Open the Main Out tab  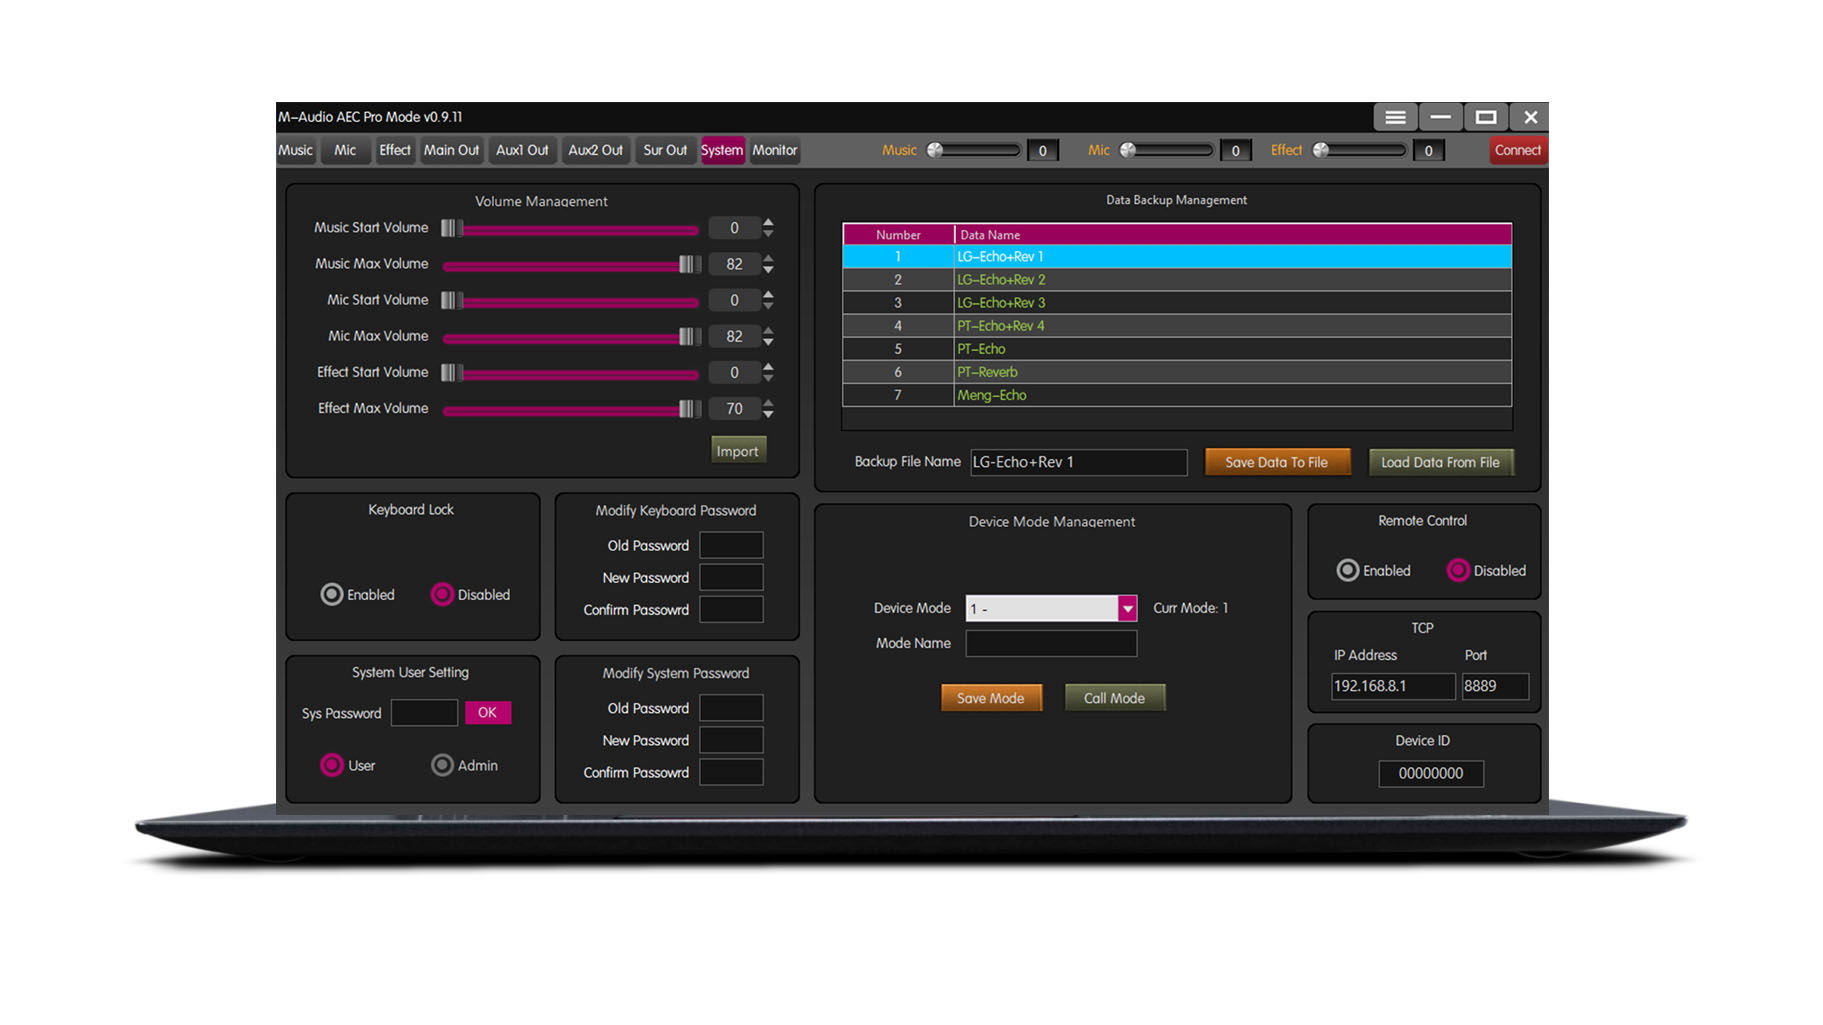point(451,150)
